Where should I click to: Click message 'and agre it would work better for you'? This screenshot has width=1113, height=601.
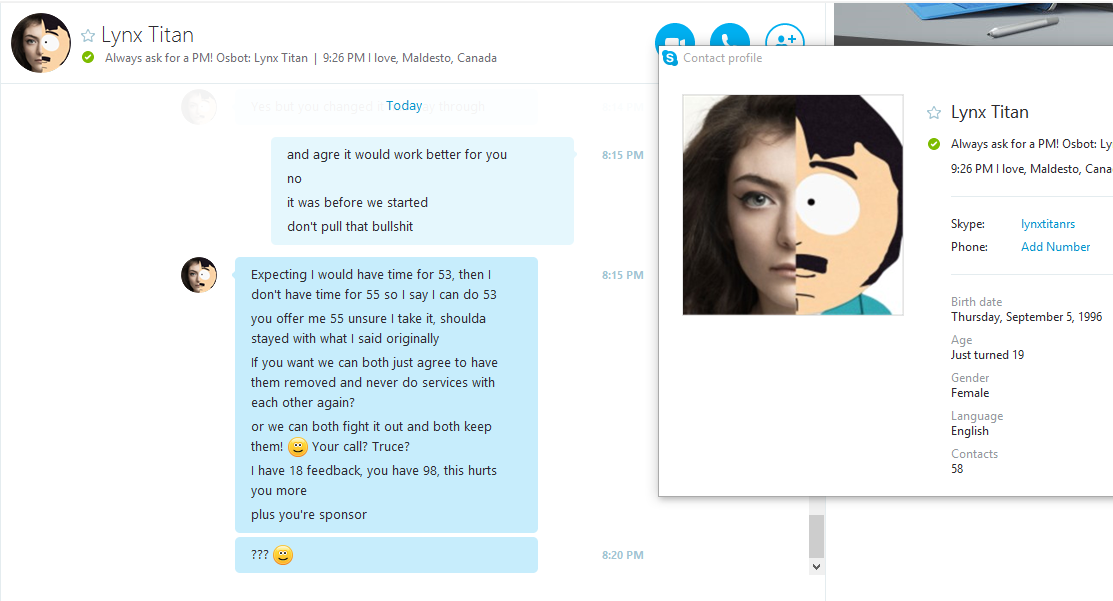tap(397, 155)
